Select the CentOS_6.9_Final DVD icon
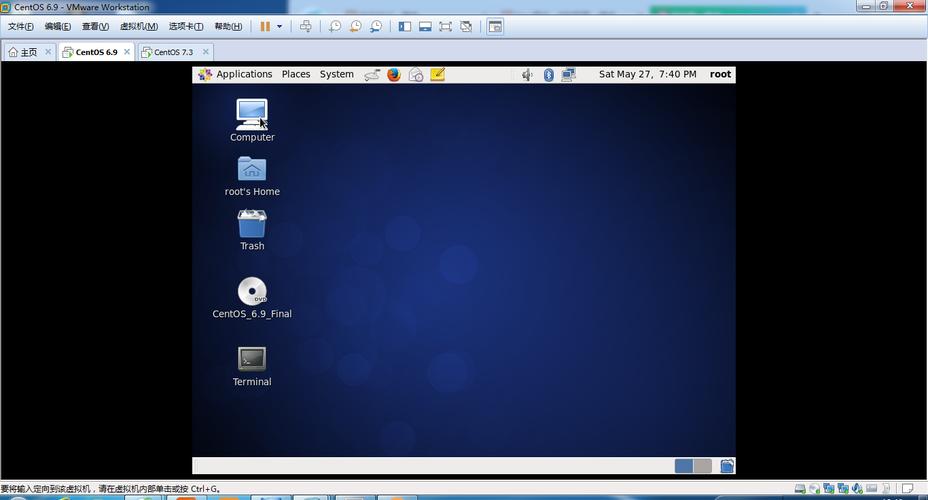Screen dimensions: 928x500 tap(252, 298)
